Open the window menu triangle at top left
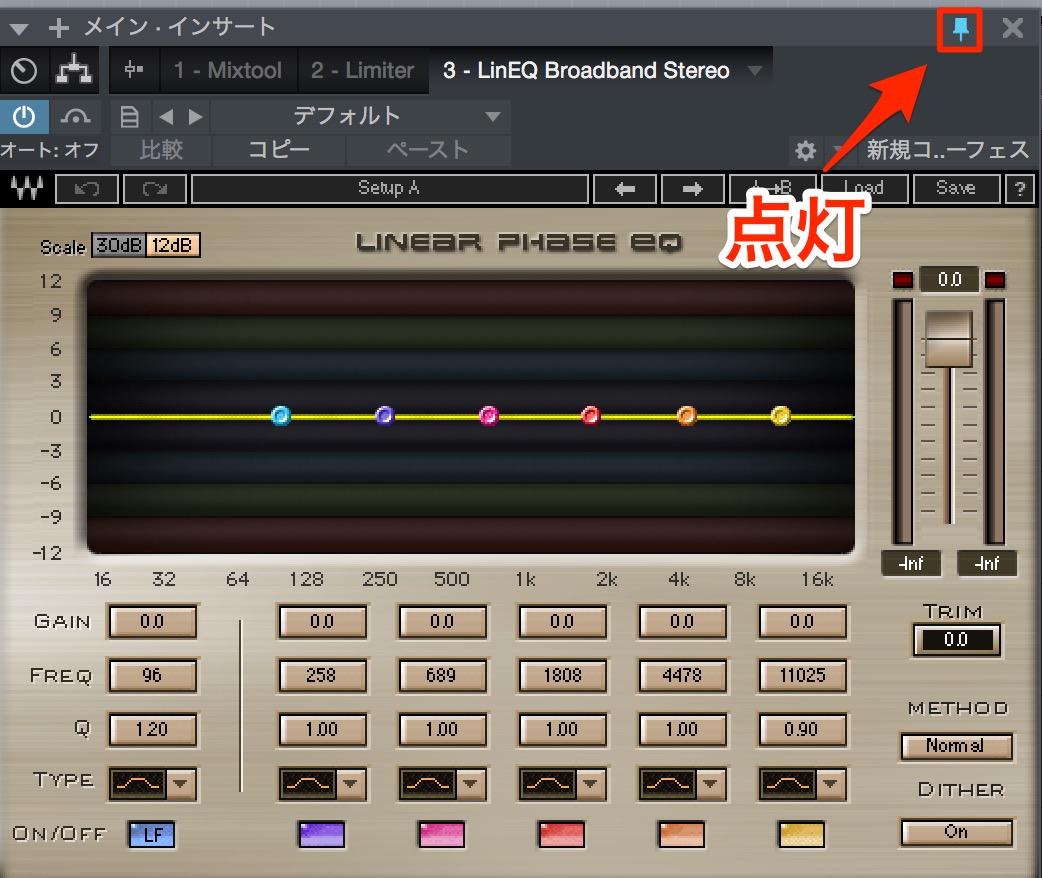This screenshot has height=878, width=1042. coord(19,29)
